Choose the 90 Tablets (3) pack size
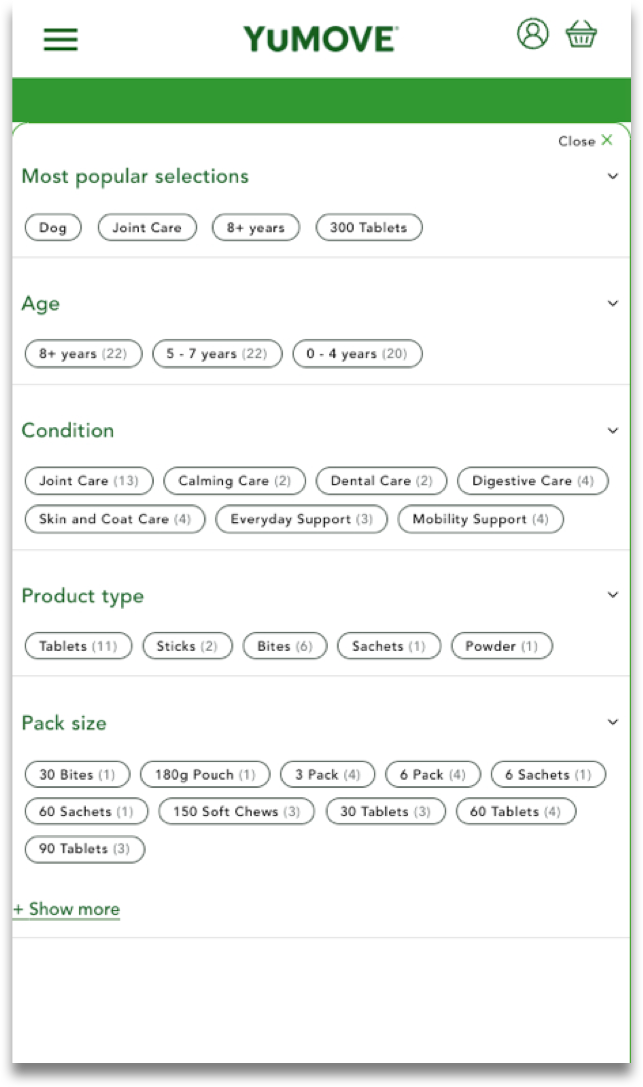643x1087 pixels. [85, 849]
